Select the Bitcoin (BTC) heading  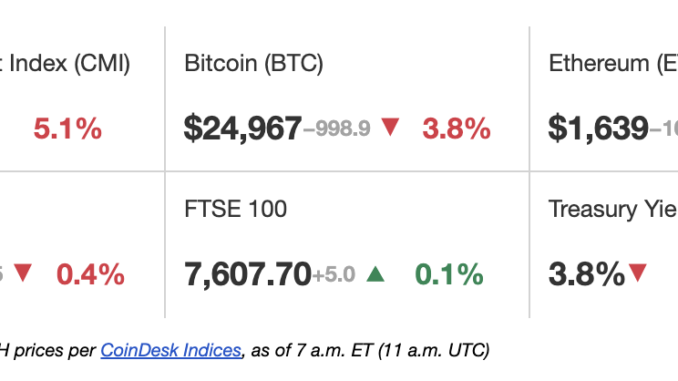(x=254, y=64)
